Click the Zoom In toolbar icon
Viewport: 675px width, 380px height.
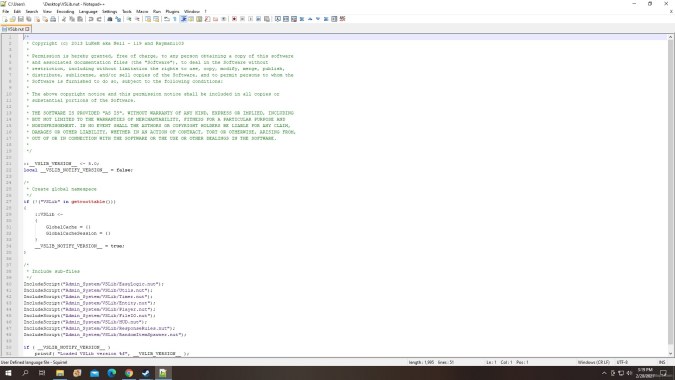[x=129, y=19]
